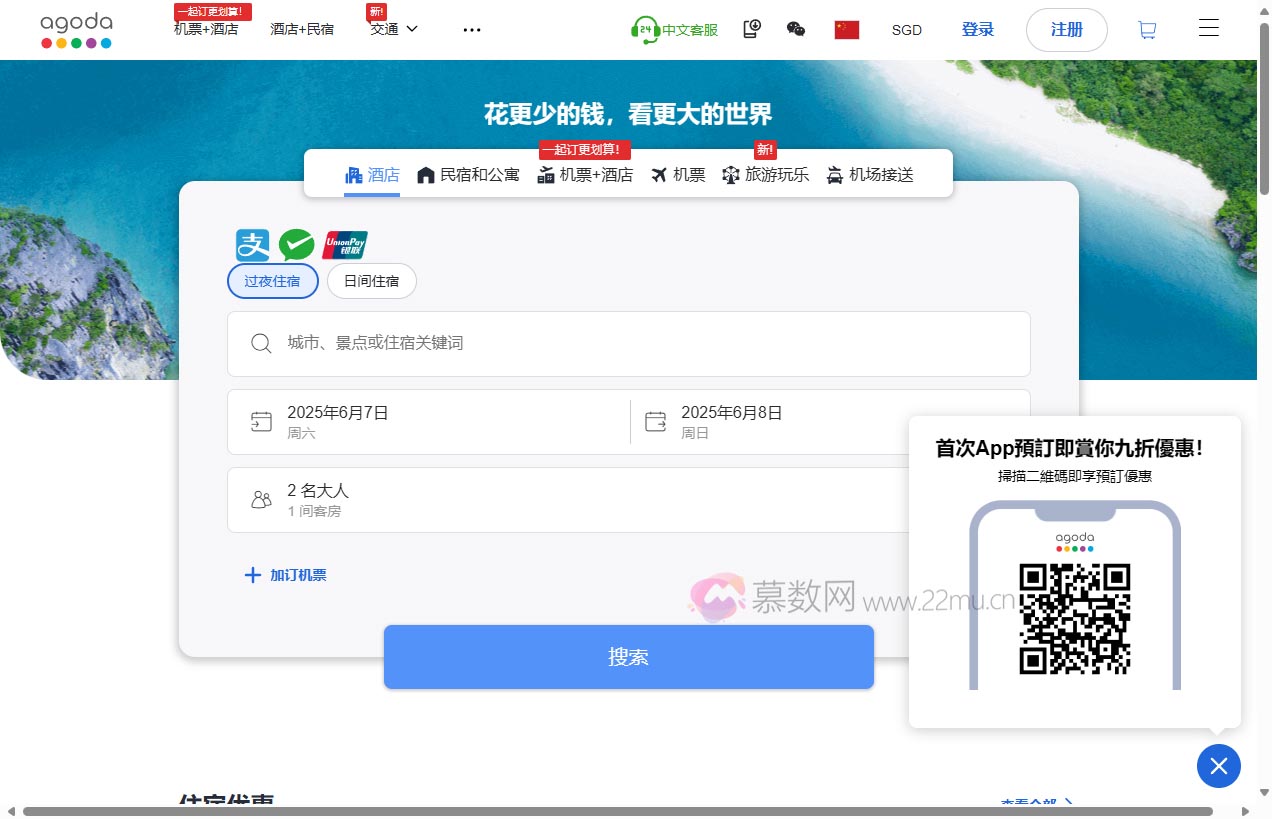Expand the 交通 dropdown menu
Image resolution: width=1272 pixels, height=819 pixels.
(394, 30)
